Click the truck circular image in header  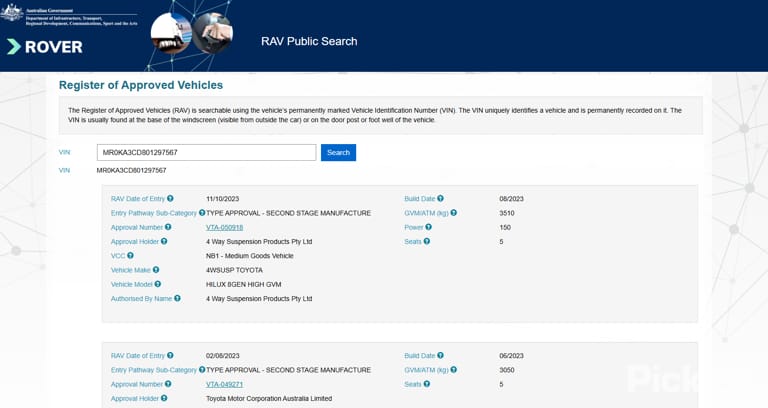170,33
